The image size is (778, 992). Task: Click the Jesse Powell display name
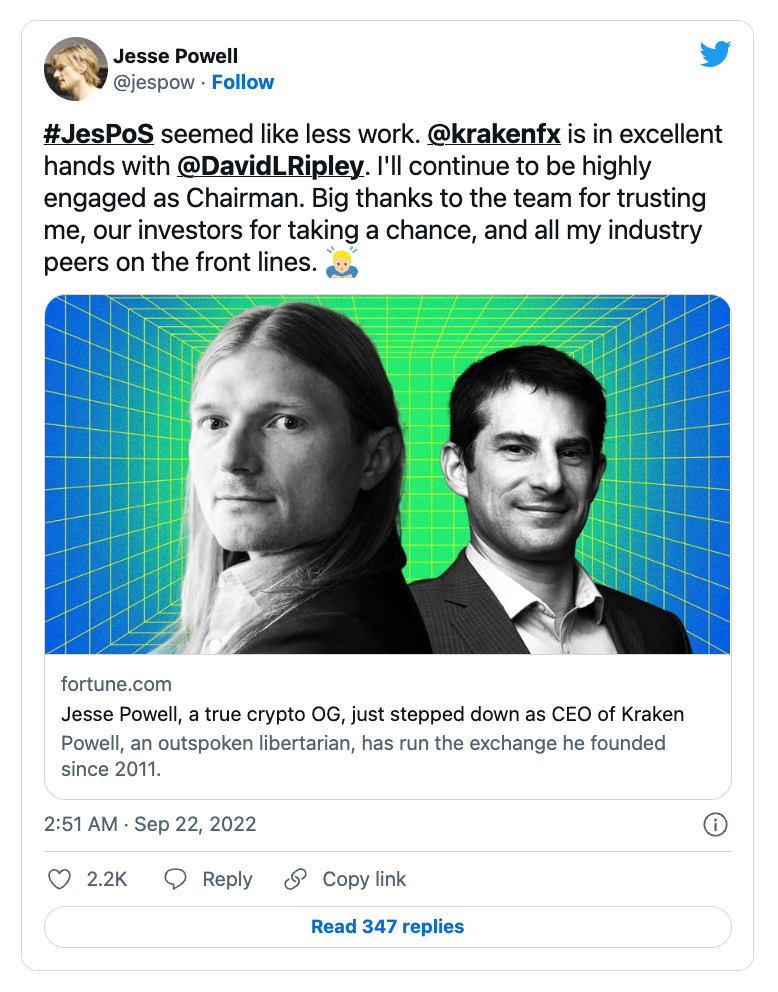tap(176, 56)
